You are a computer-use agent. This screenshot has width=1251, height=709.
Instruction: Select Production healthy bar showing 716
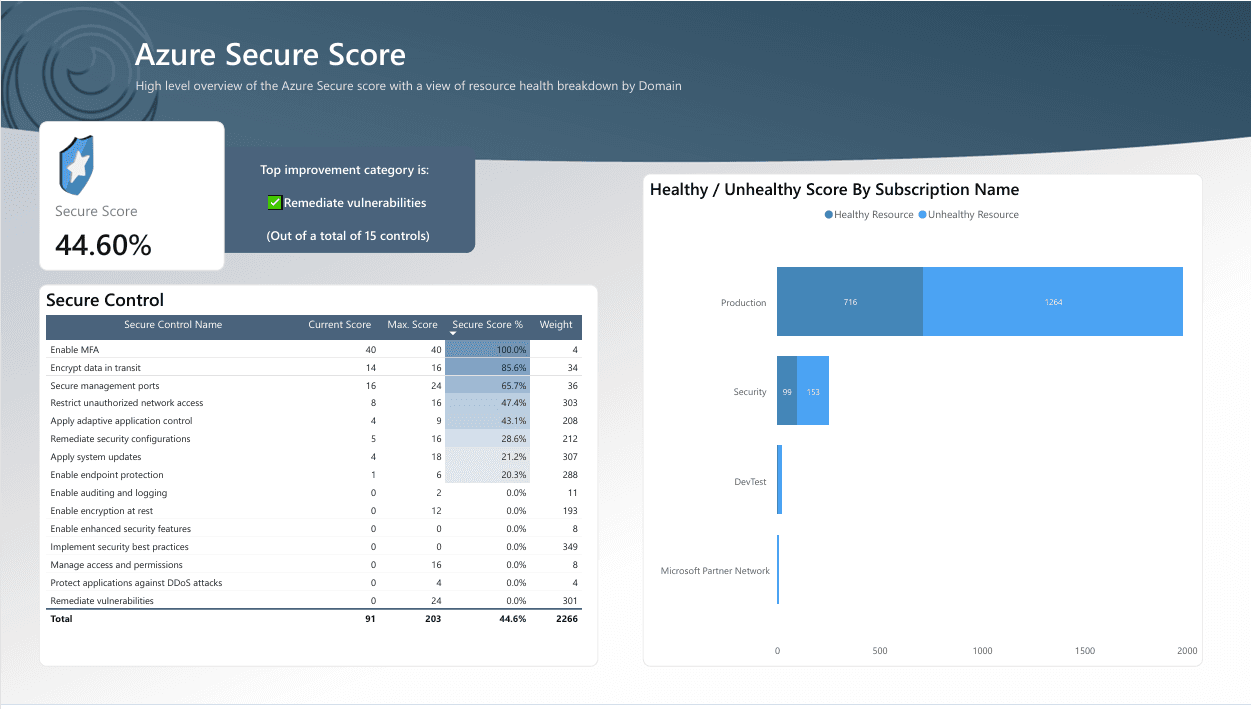850,302
